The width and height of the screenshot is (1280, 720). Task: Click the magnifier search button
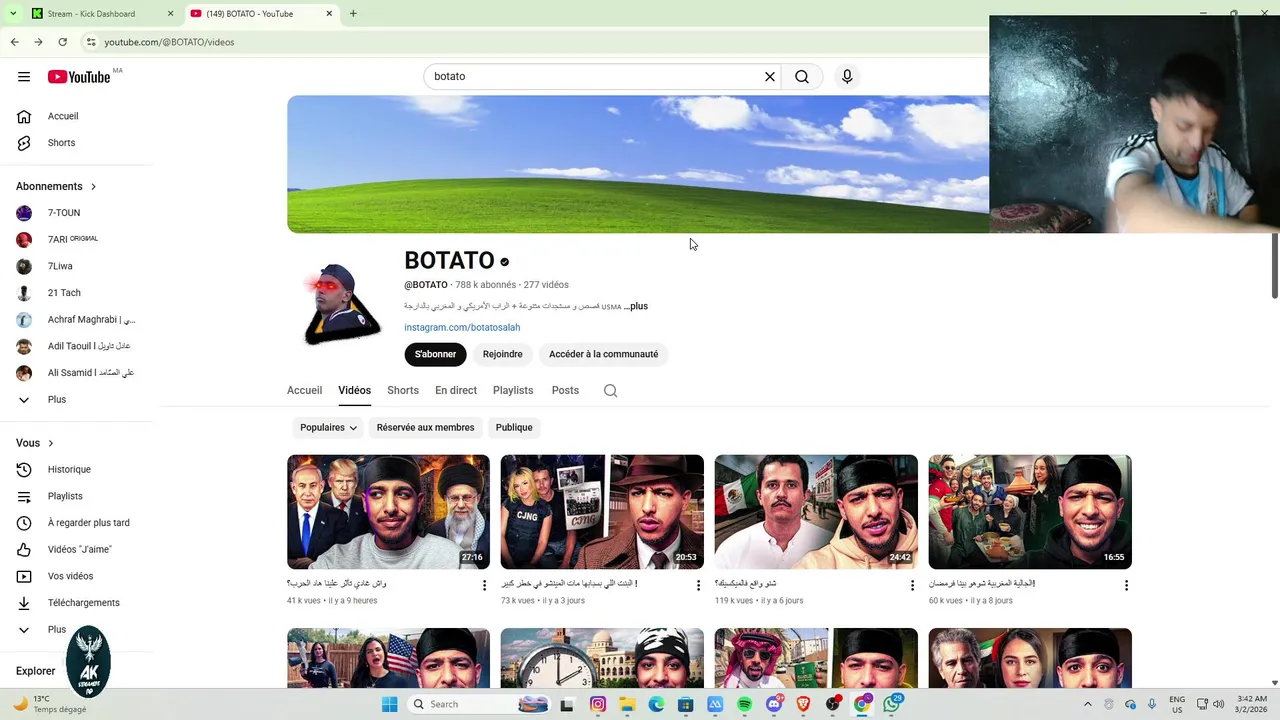click(802, 77)
